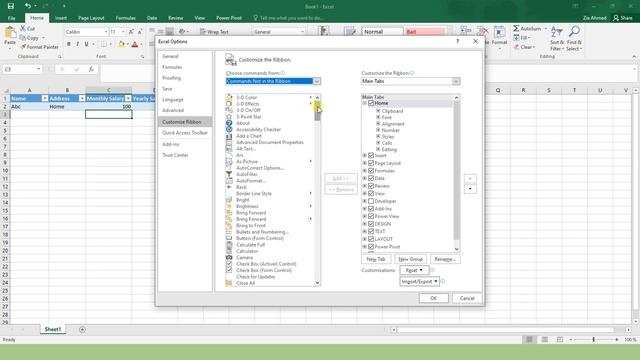Image resolution: width=640 pixels, height=360 pixels.
Task: Click the Help question mark in dialog
Action: [458, 41]
